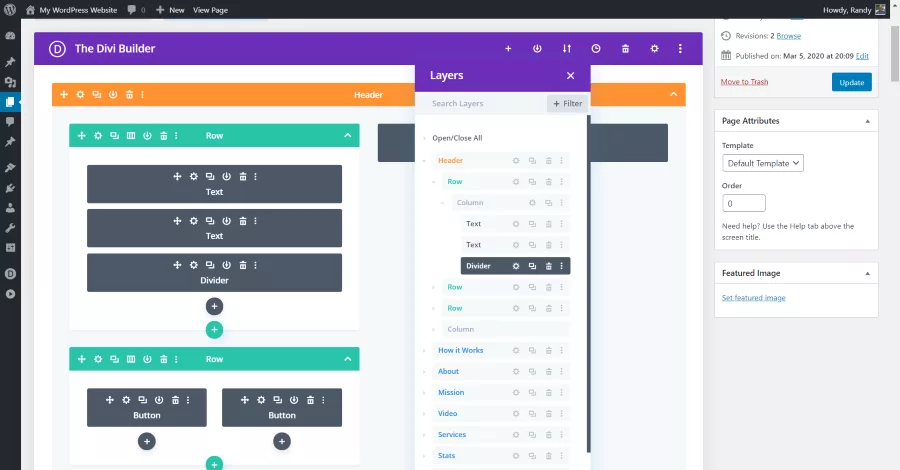Duplicate the Divider module in builder

[x=210, y=265]
